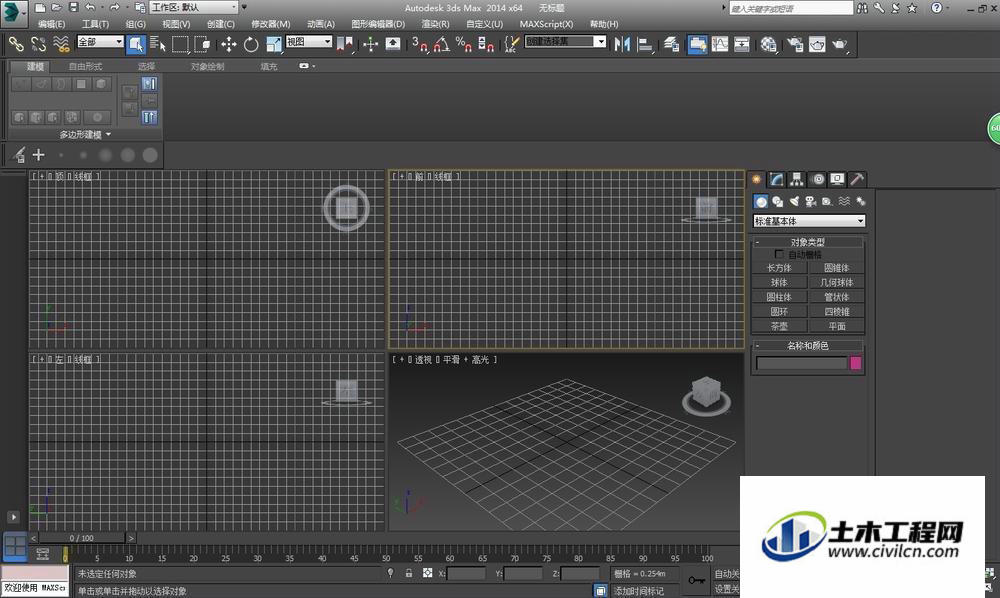
Task: Click the magenta object color swatch
Action: [856, 363]
